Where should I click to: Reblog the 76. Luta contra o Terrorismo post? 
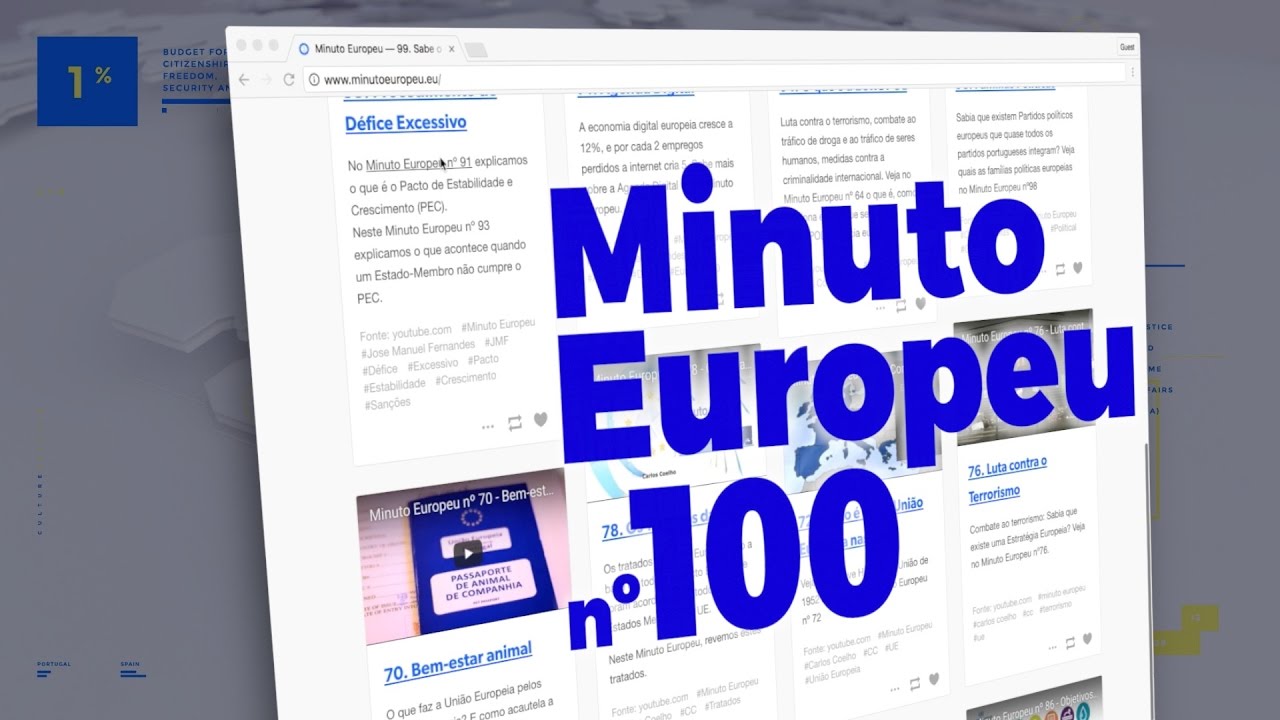point(1069,642)
